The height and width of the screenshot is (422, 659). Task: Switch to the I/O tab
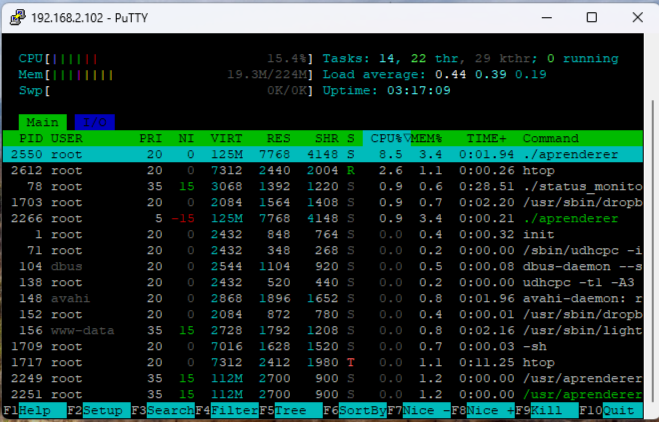pos(94,122)
